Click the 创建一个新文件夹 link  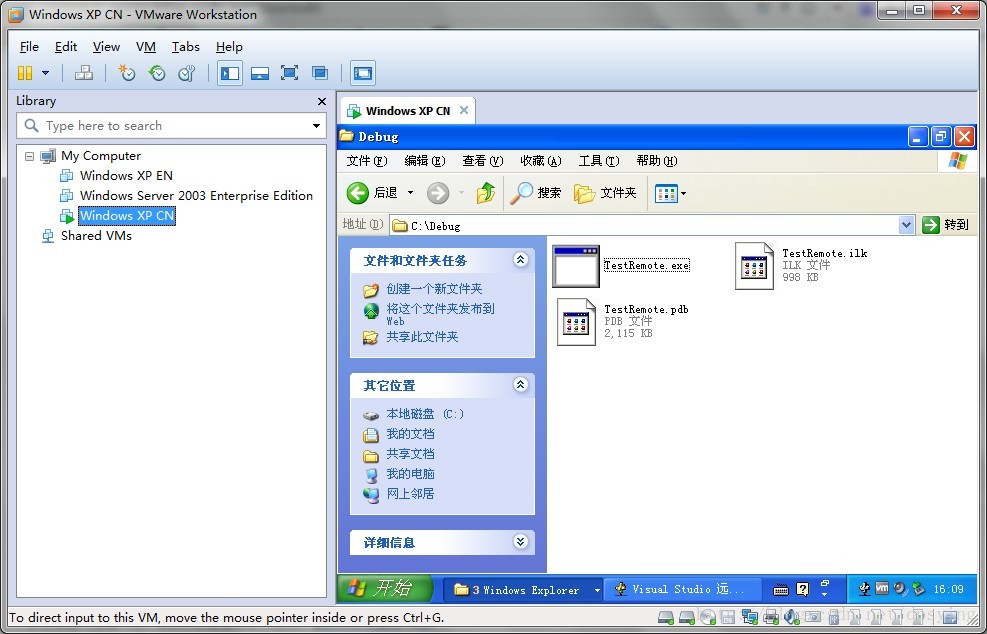coord(434,289)
